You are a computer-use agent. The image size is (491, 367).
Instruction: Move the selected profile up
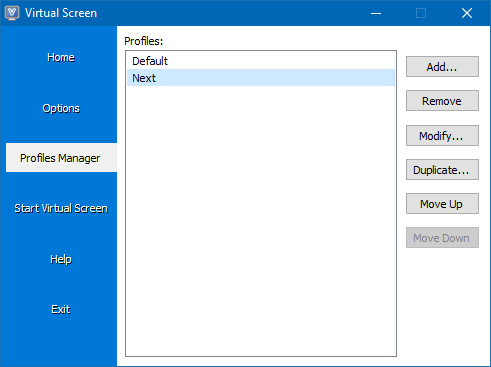point(442,204)
